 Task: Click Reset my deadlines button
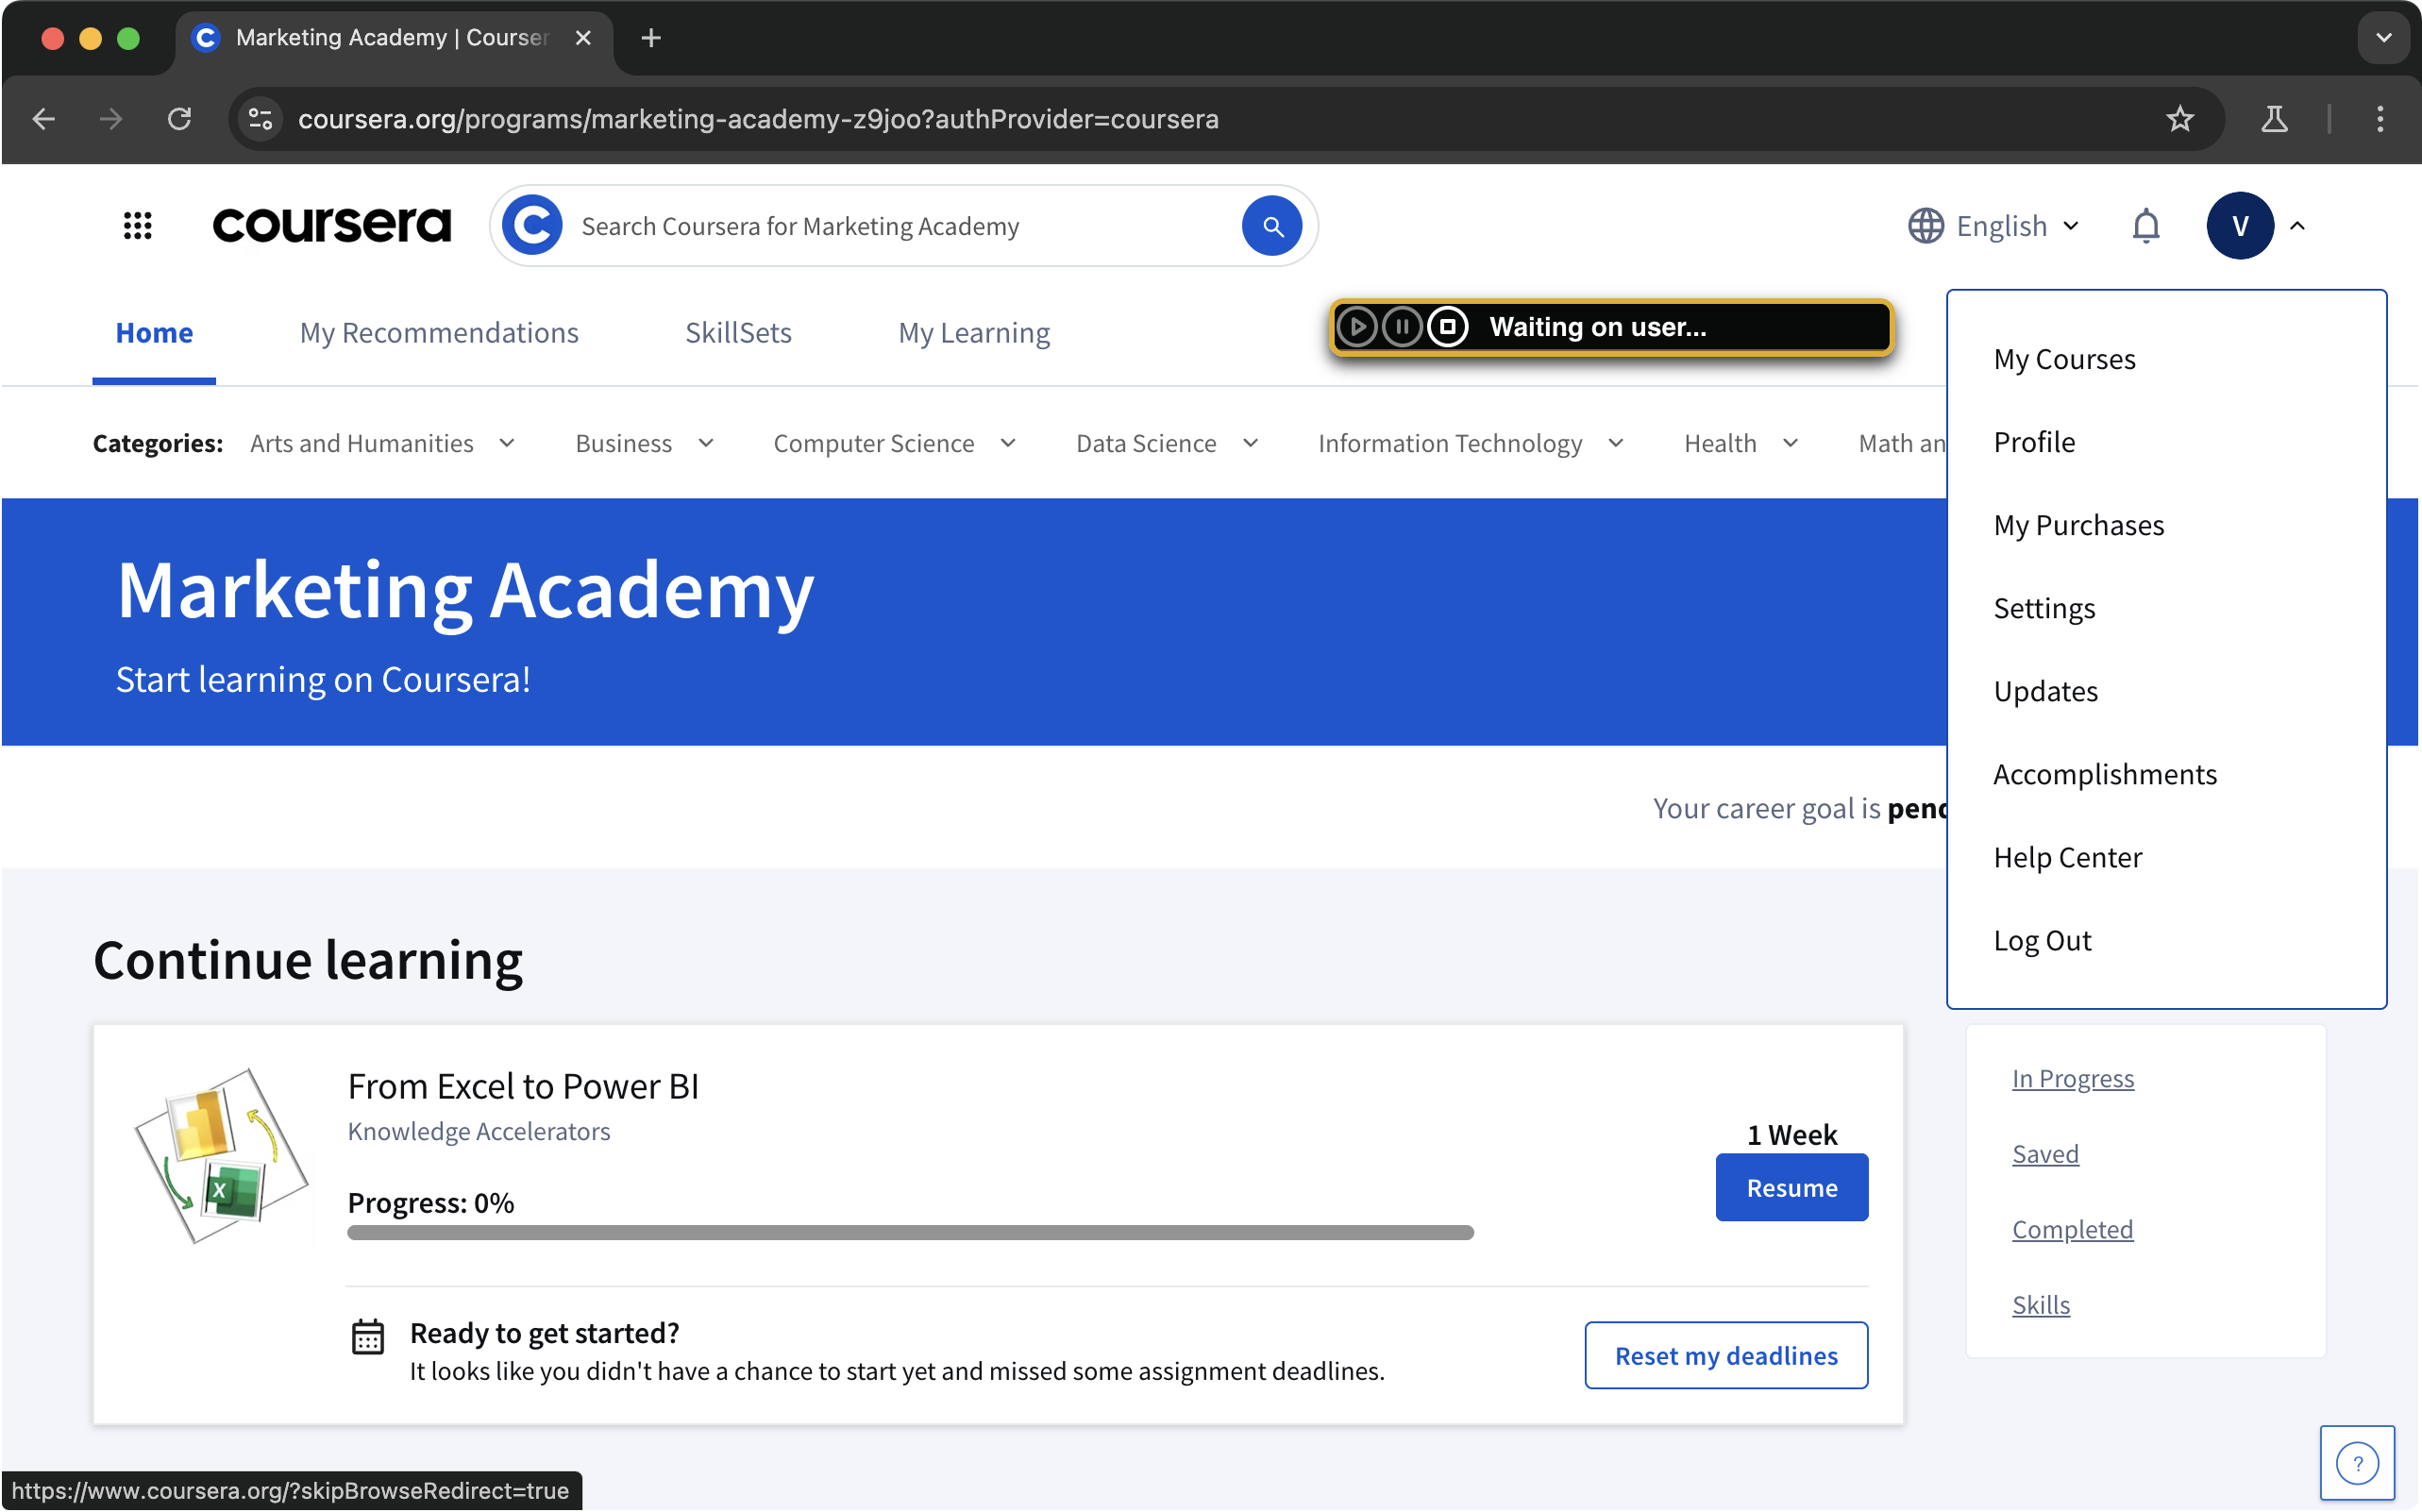1725,1356
